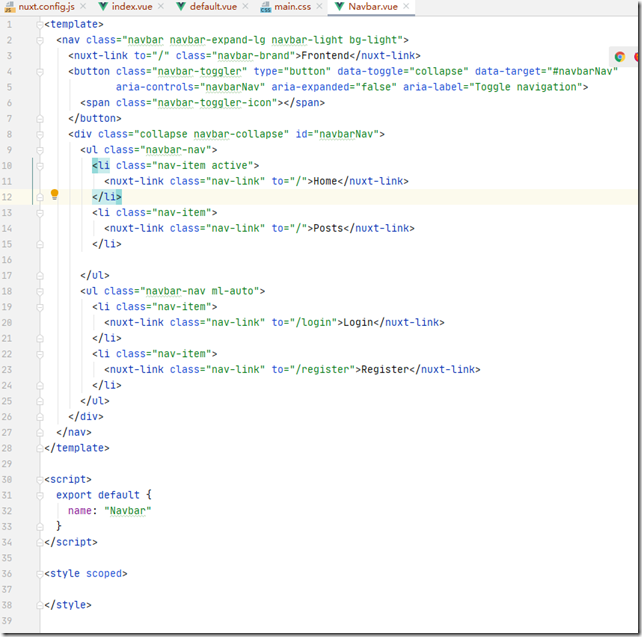The height and width of the screenshot is (637, 642).
Task: Place cursor on Home link text
Action: 325,181
